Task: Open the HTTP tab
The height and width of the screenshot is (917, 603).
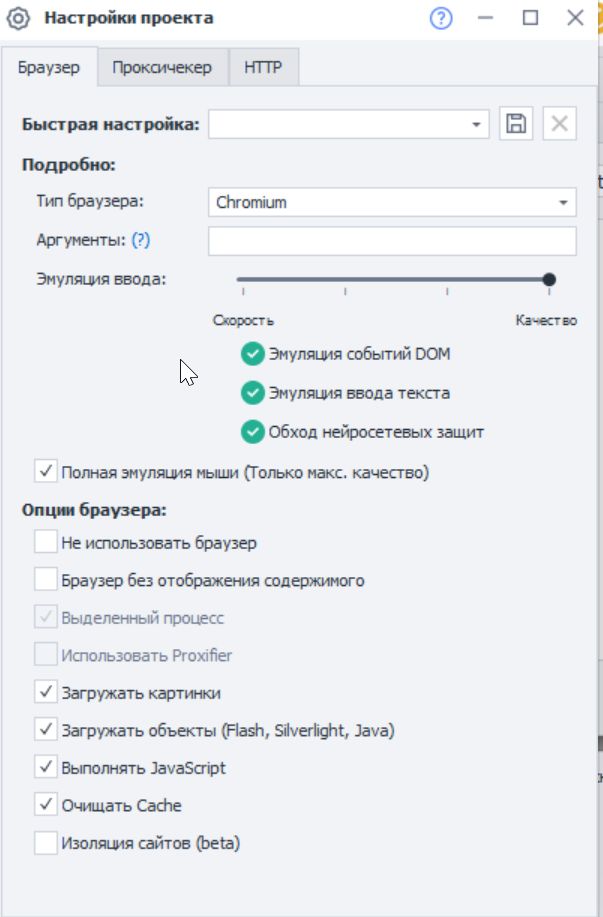Action: [264, 68]
